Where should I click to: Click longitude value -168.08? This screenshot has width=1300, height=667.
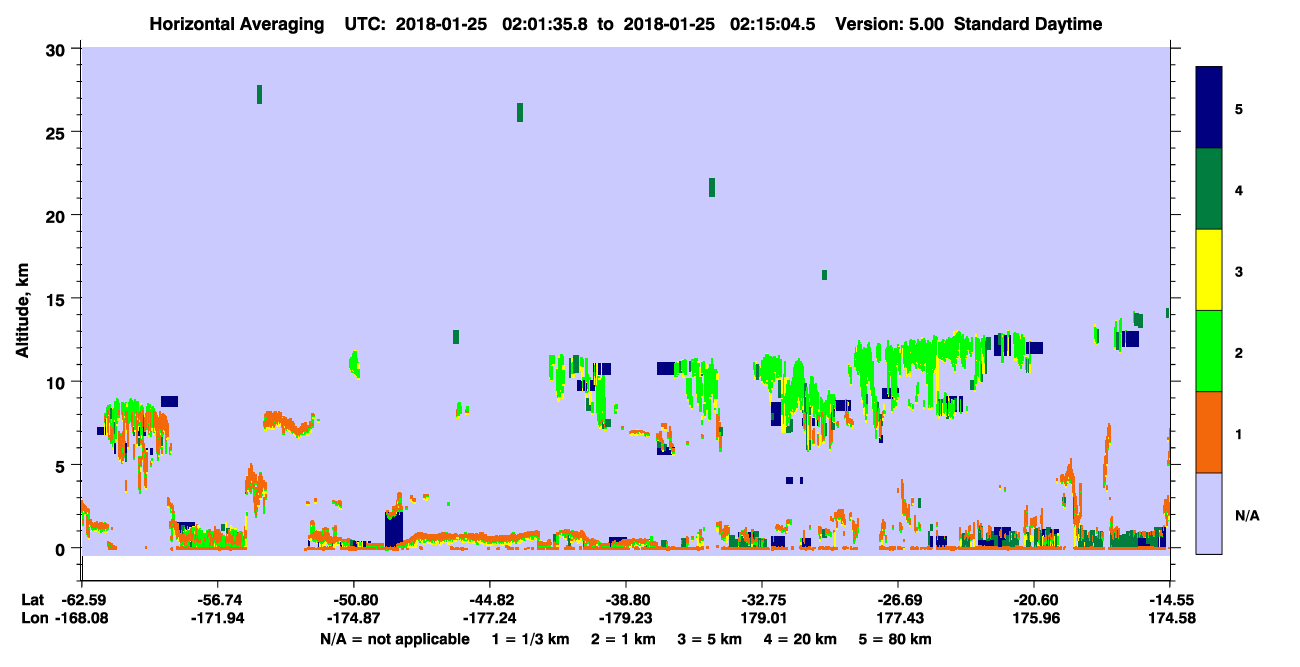[x=82, y=619]
